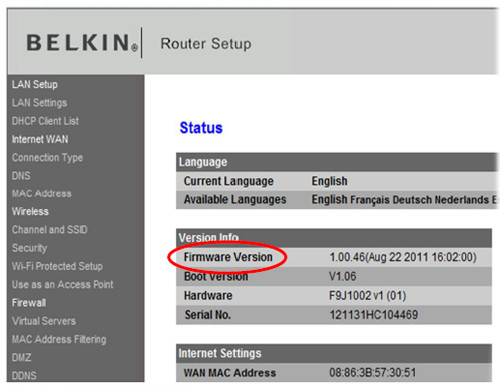Open DHCP Client List
This screenshot has height=389, width=500.
[x=45, y=121]
